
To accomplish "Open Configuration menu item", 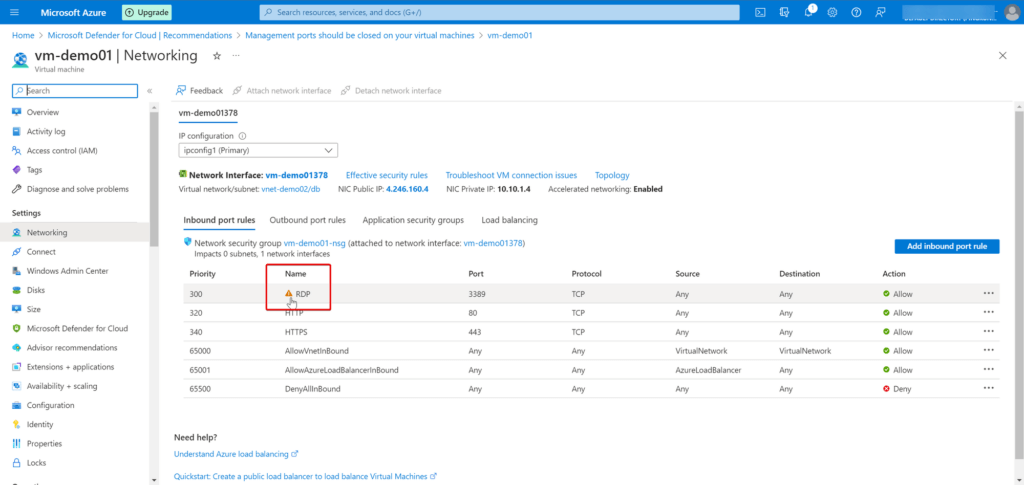I will [x=50, y=405].
